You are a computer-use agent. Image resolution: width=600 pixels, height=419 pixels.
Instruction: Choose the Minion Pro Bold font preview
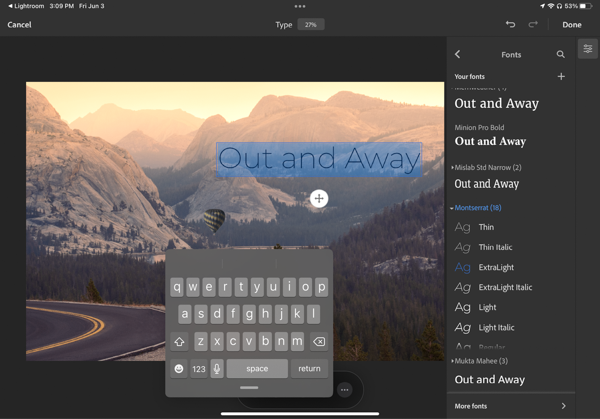[x=490, y=141]
